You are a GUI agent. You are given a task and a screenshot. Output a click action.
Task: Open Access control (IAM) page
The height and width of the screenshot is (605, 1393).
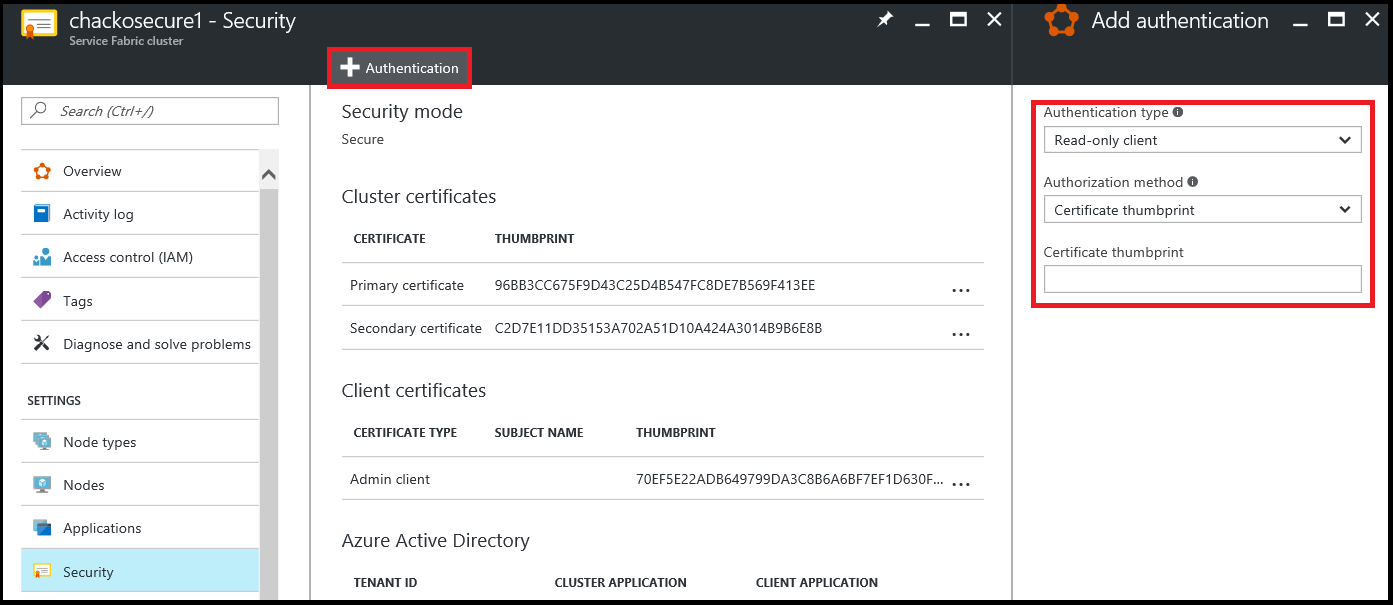(140, 257)
